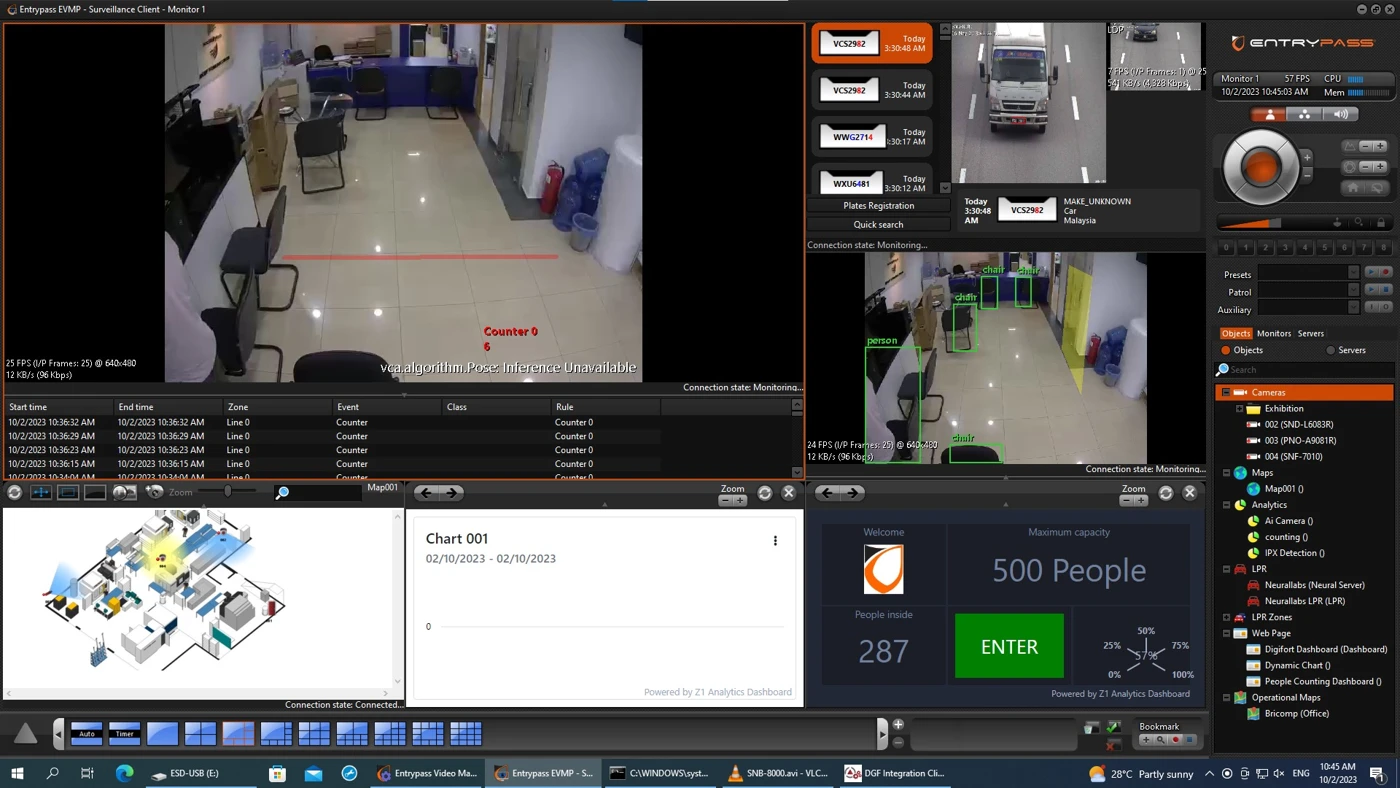The width and height of the screenshot is (1400, 788).
Task: Go back in the people counting dashboard panel
Action: point(826,493)
